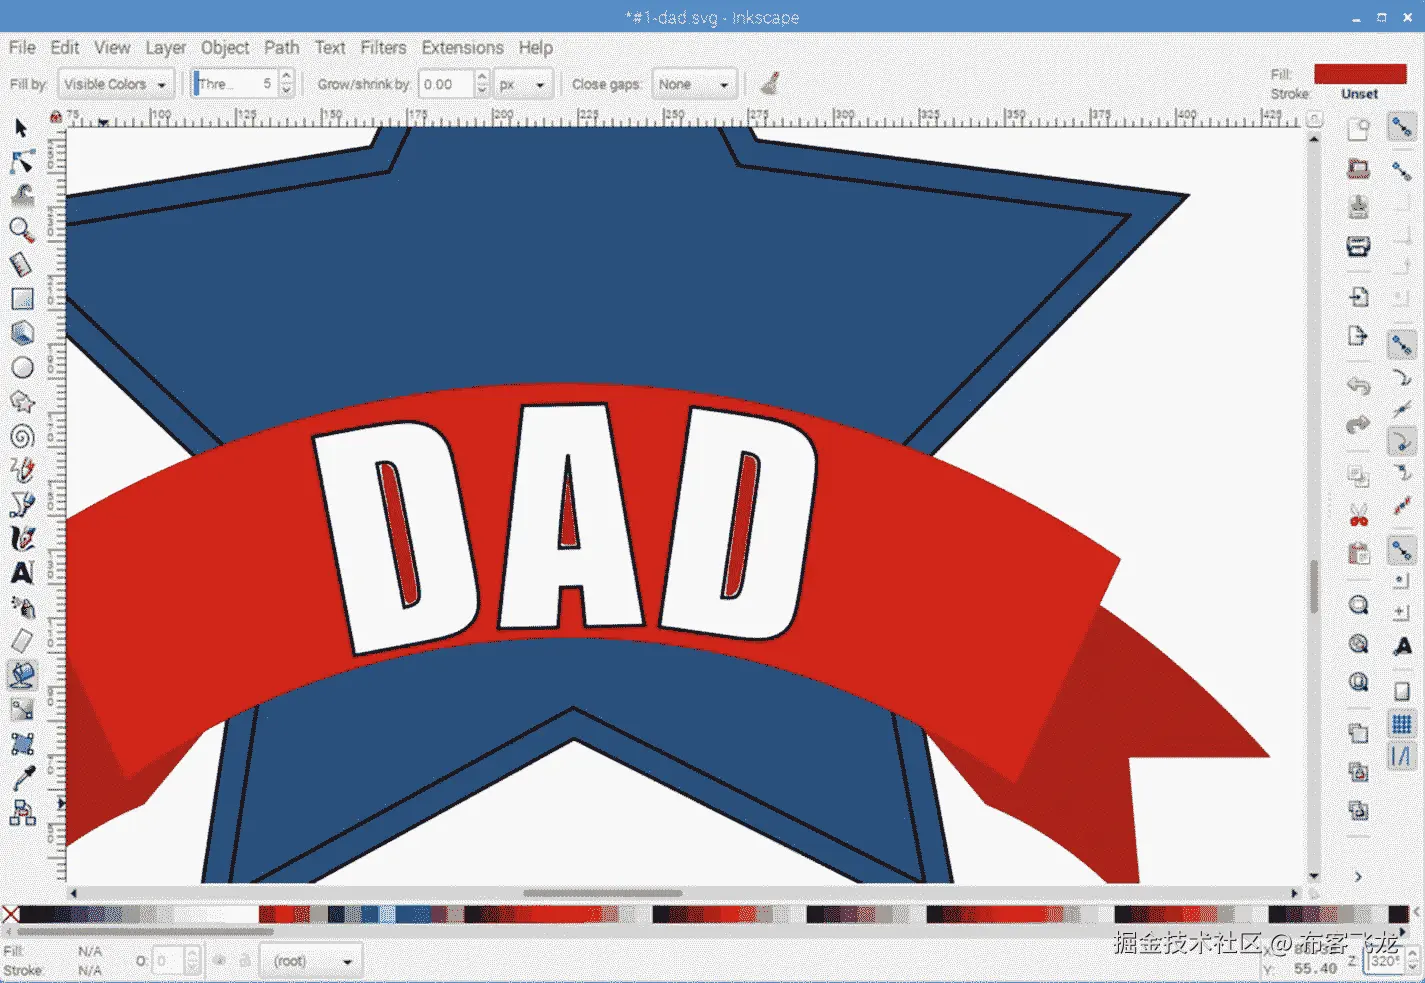The height and width of the screenshot is (983, 1425).
Task: Open the Fill by Visible Colors dropdown
Action: (x=116, y=84)
